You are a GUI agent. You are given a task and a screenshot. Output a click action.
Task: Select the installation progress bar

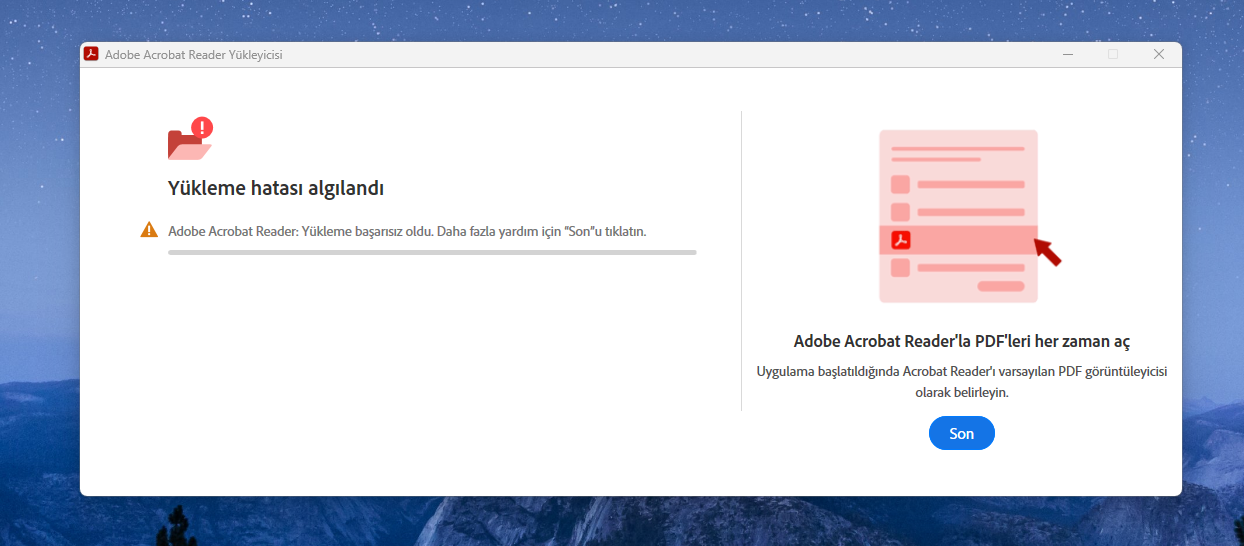coord(432,253)
